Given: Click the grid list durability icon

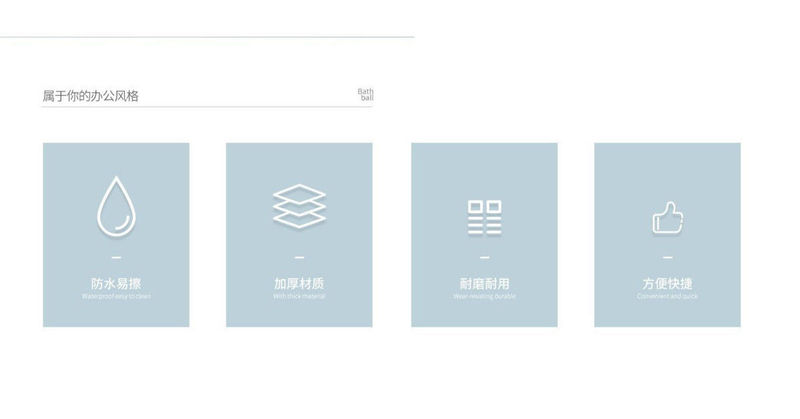Looking at the screenshot, I should 484,217.
